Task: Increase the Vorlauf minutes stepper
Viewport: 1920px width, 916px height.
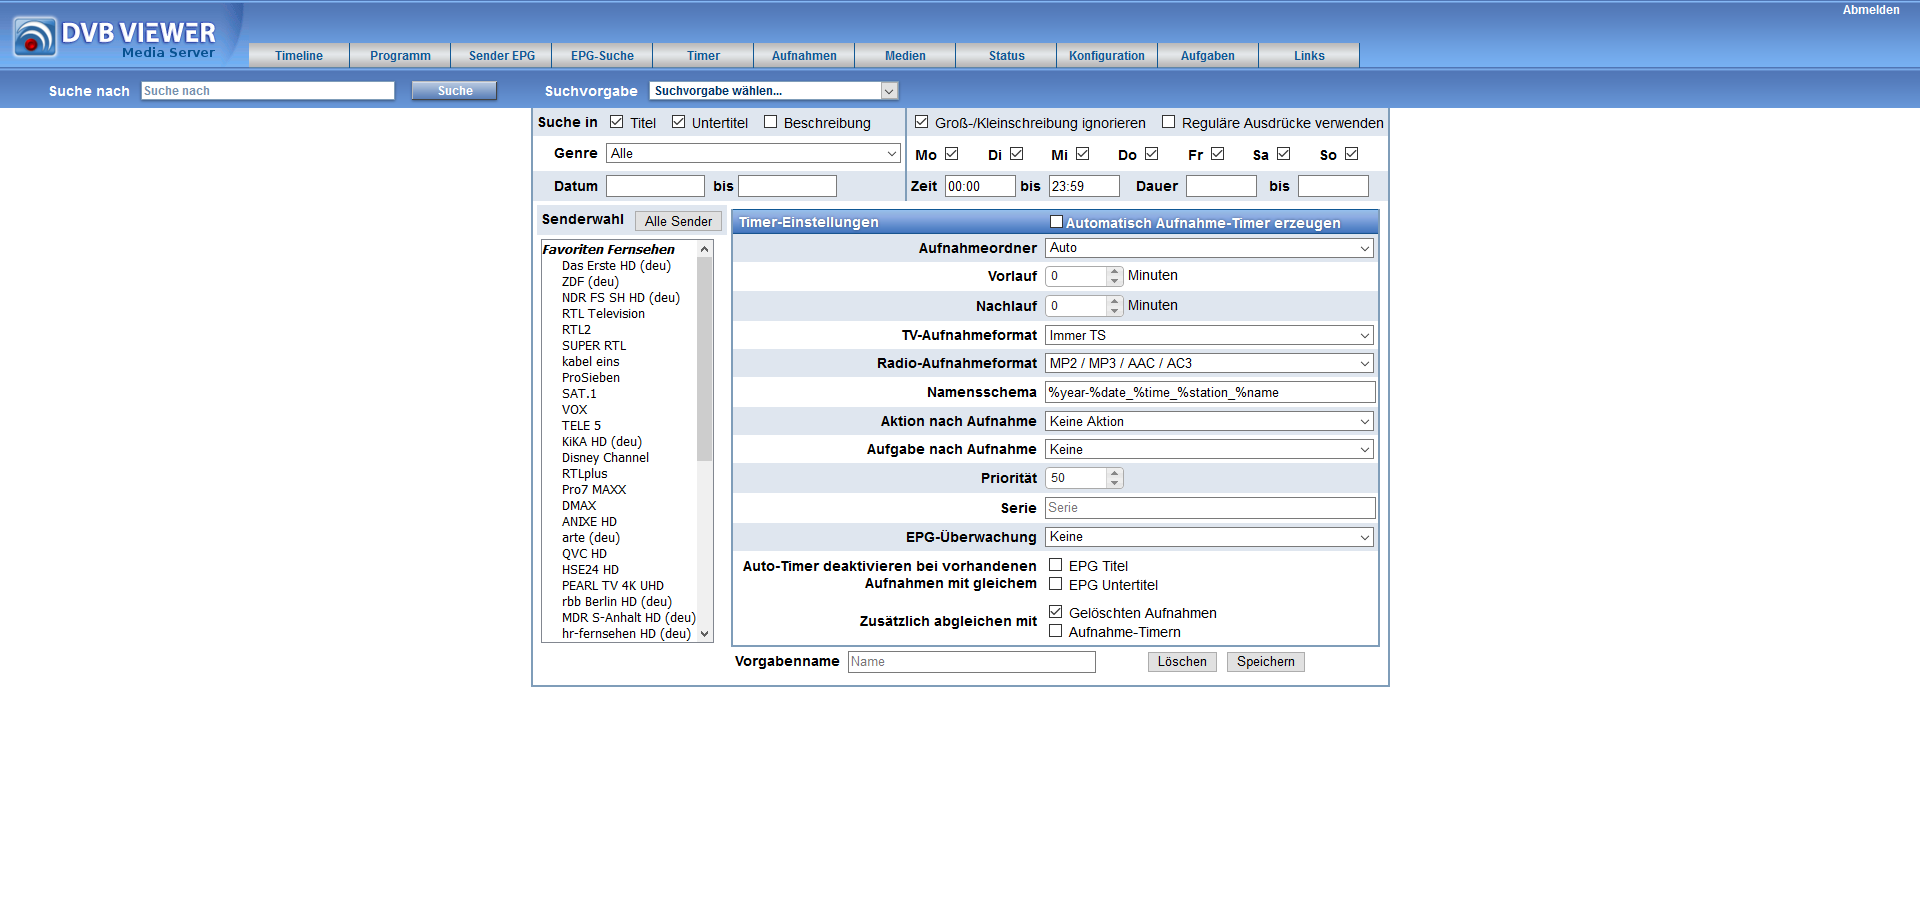Action: [x=1114, y=271]
